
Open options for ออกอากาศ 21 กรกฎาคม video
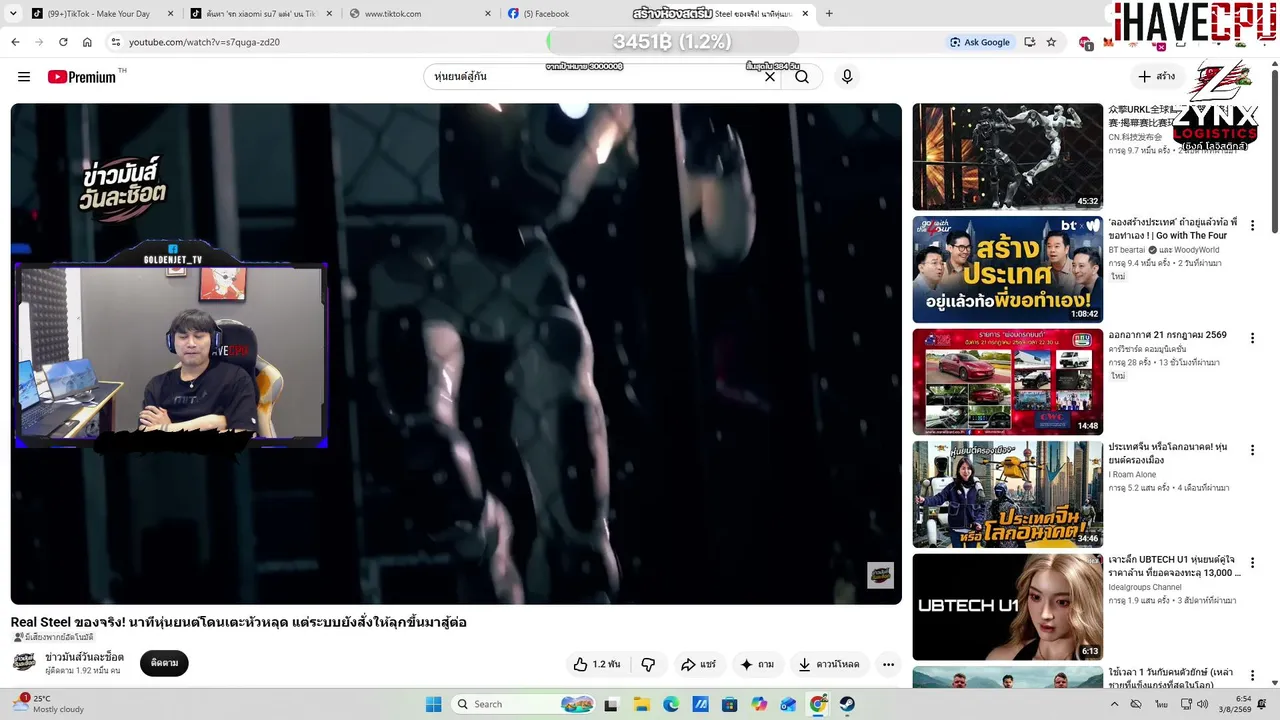[1252, 339]
